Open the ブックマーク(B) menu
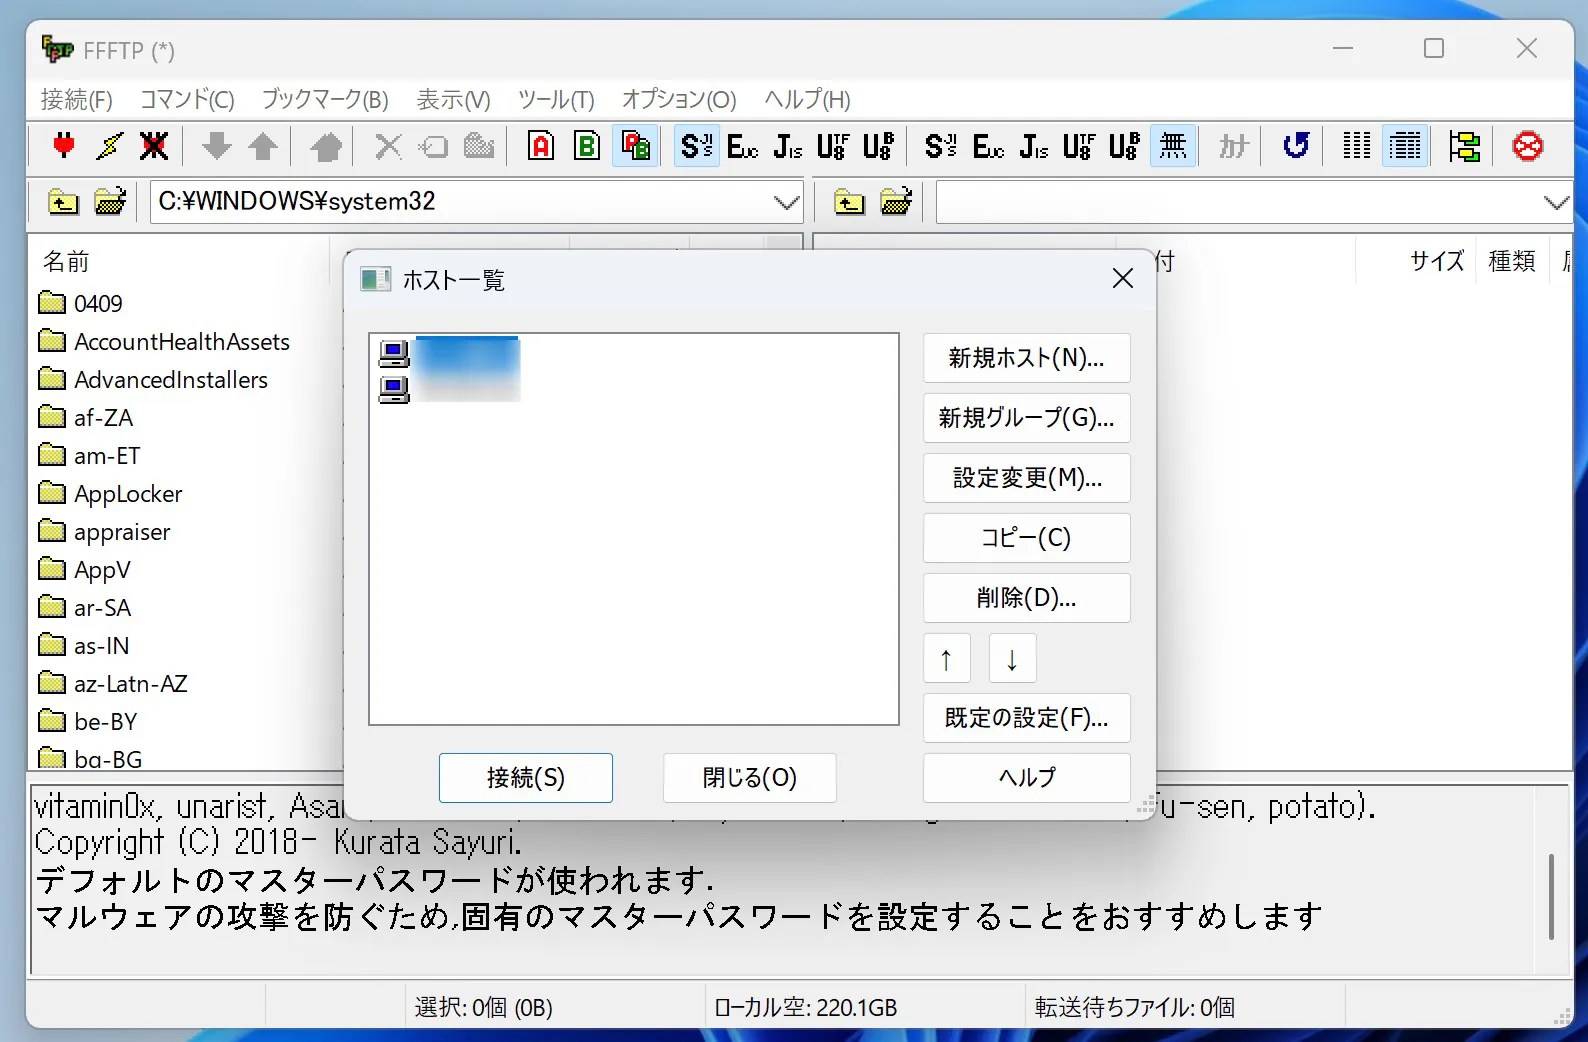Image resolution: width=1588 pixels, height=1042 pixels. [325, 99]
